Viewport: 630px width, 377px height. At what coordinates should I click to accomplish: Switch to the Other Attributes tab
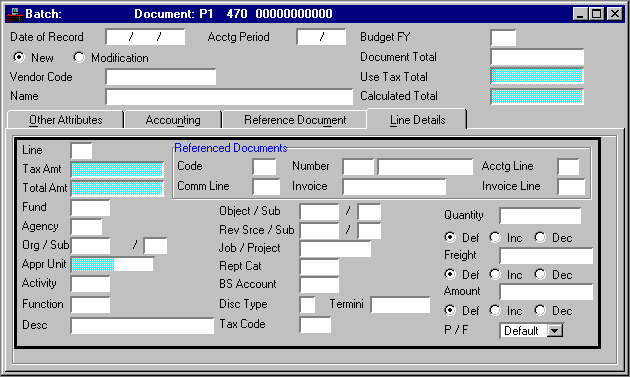(x=65, y=120)
